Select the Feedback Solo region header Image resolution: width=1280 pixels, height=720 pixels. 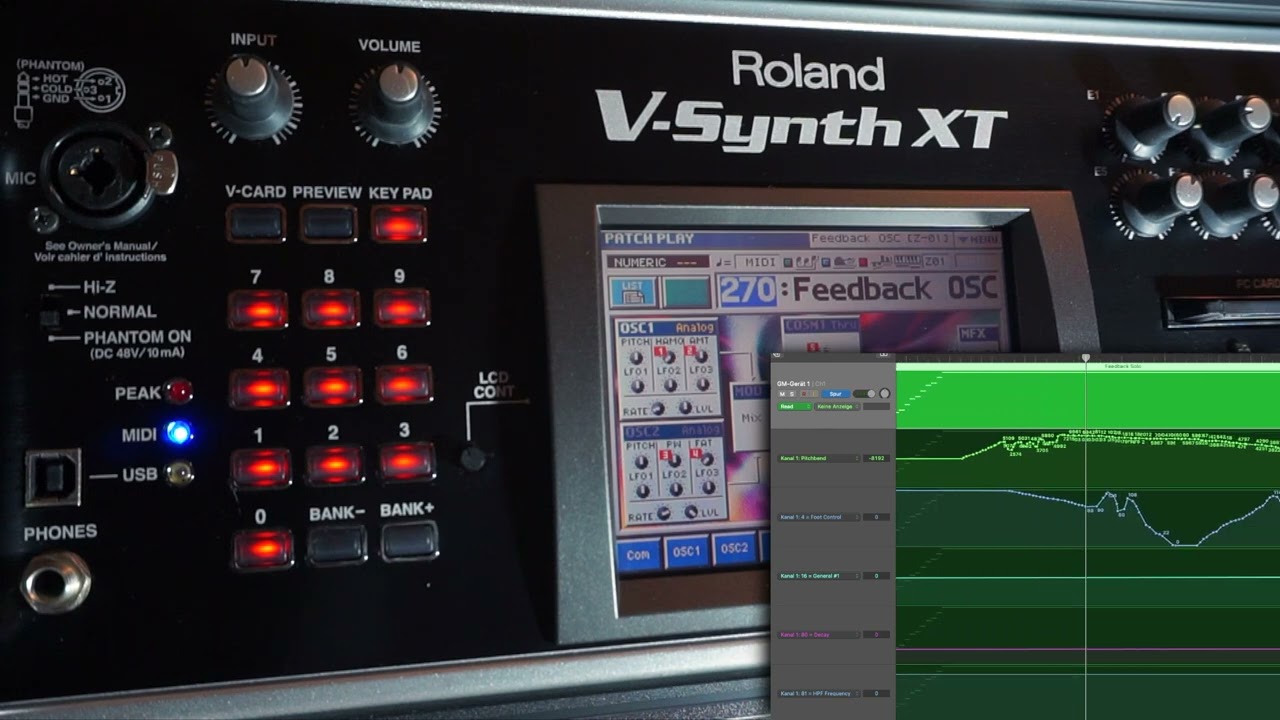tap(1088, 367)
